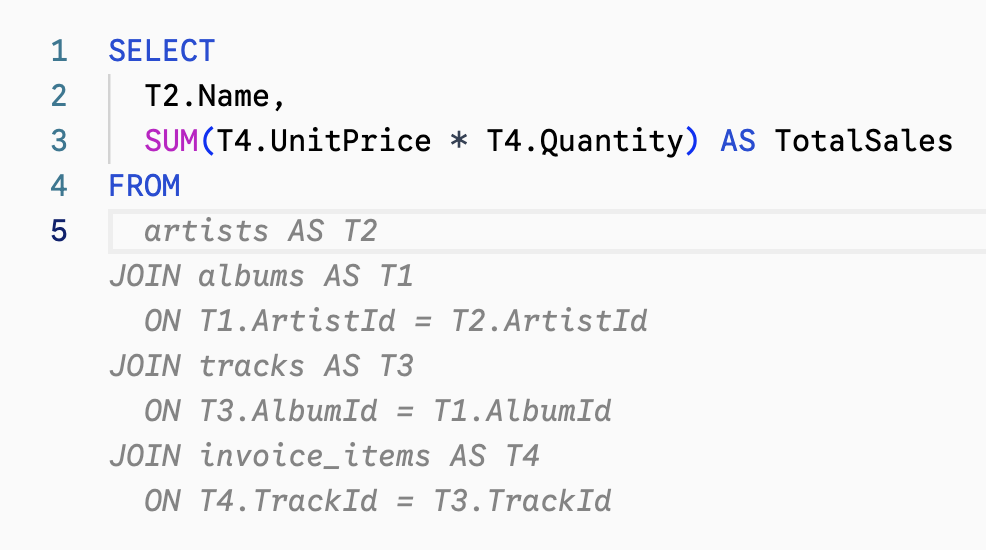Click the SUM function name
This screenshot has height=550, width=986.
(171, 141)
